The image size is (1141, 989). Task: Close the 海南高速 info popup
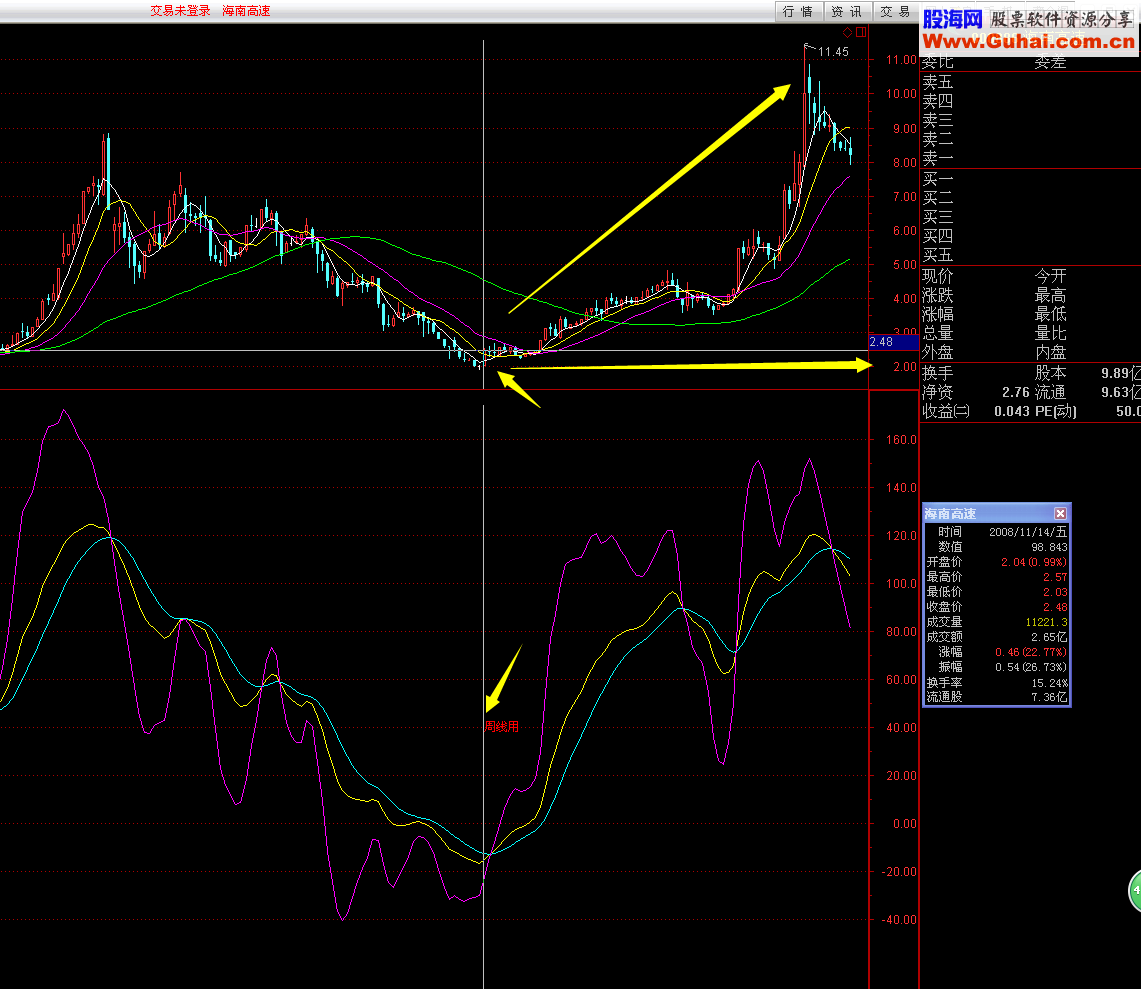click(x=1060, y=513)
